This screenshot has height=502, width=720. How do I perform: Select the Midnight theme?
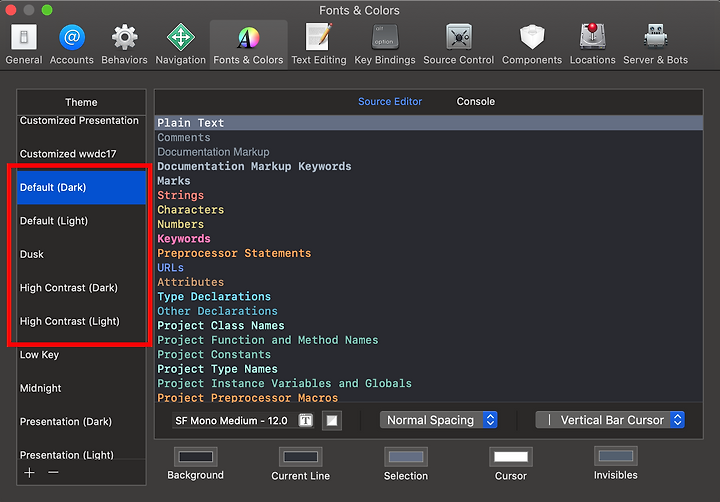(x=81, y=389)
